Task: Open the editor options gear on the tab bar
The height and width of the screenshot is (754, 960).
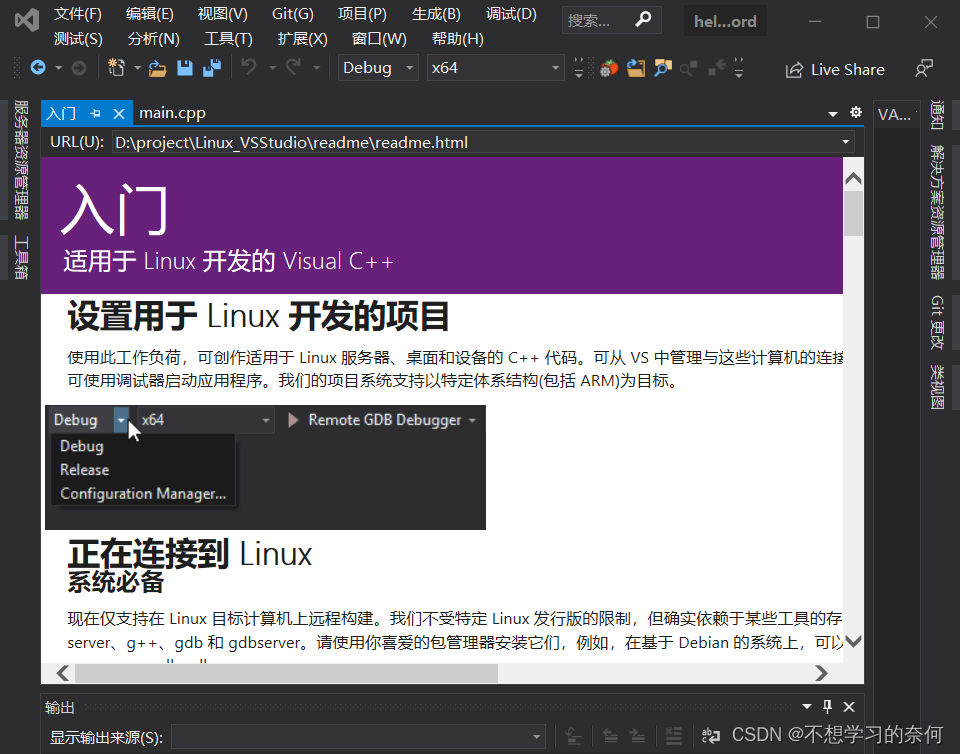Action: pos(855,113)
